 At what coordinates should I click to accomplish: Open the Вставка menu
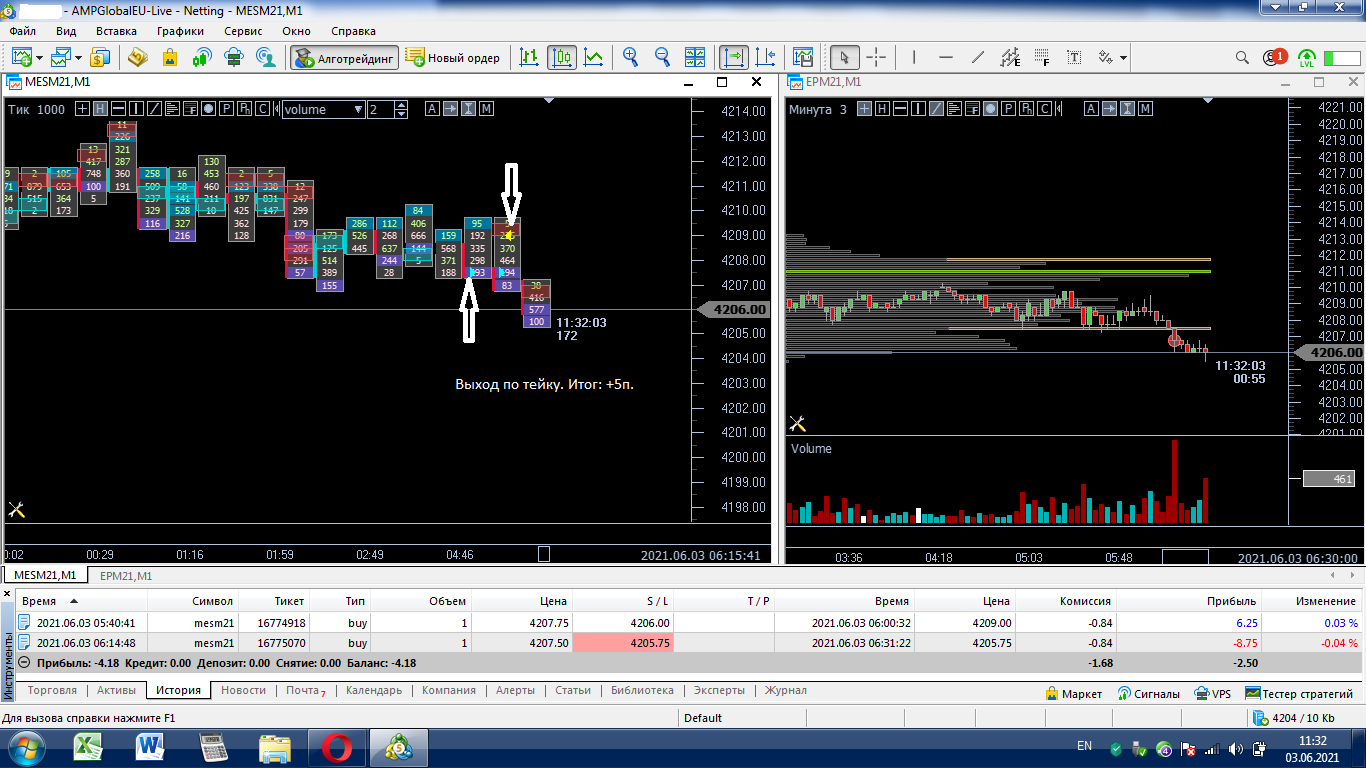(x=116, y=31)
